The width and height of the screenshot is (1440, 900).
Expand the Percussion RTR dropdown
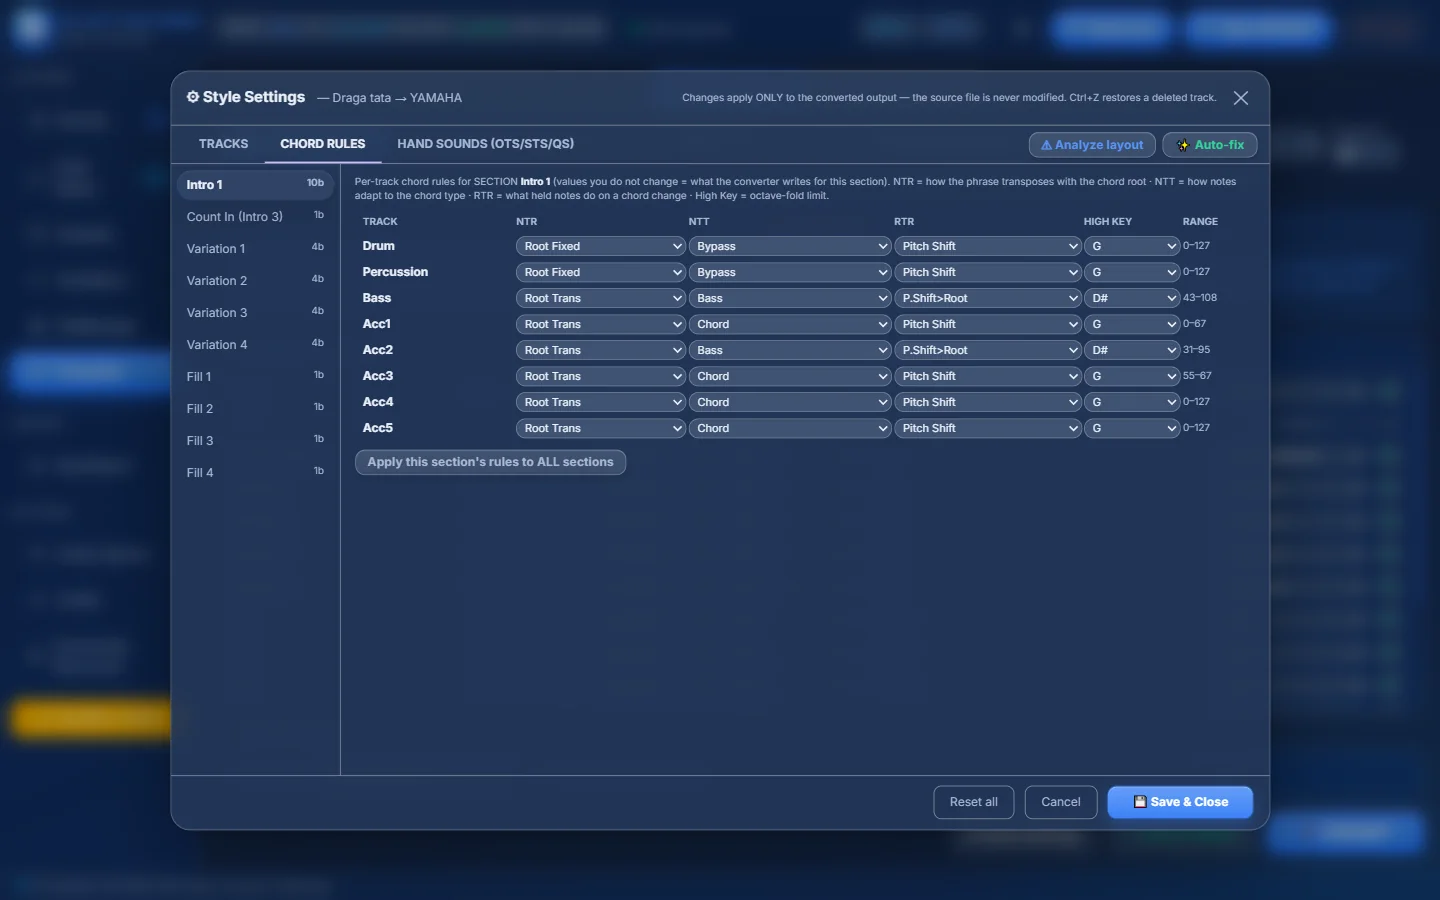pos(987,272)
